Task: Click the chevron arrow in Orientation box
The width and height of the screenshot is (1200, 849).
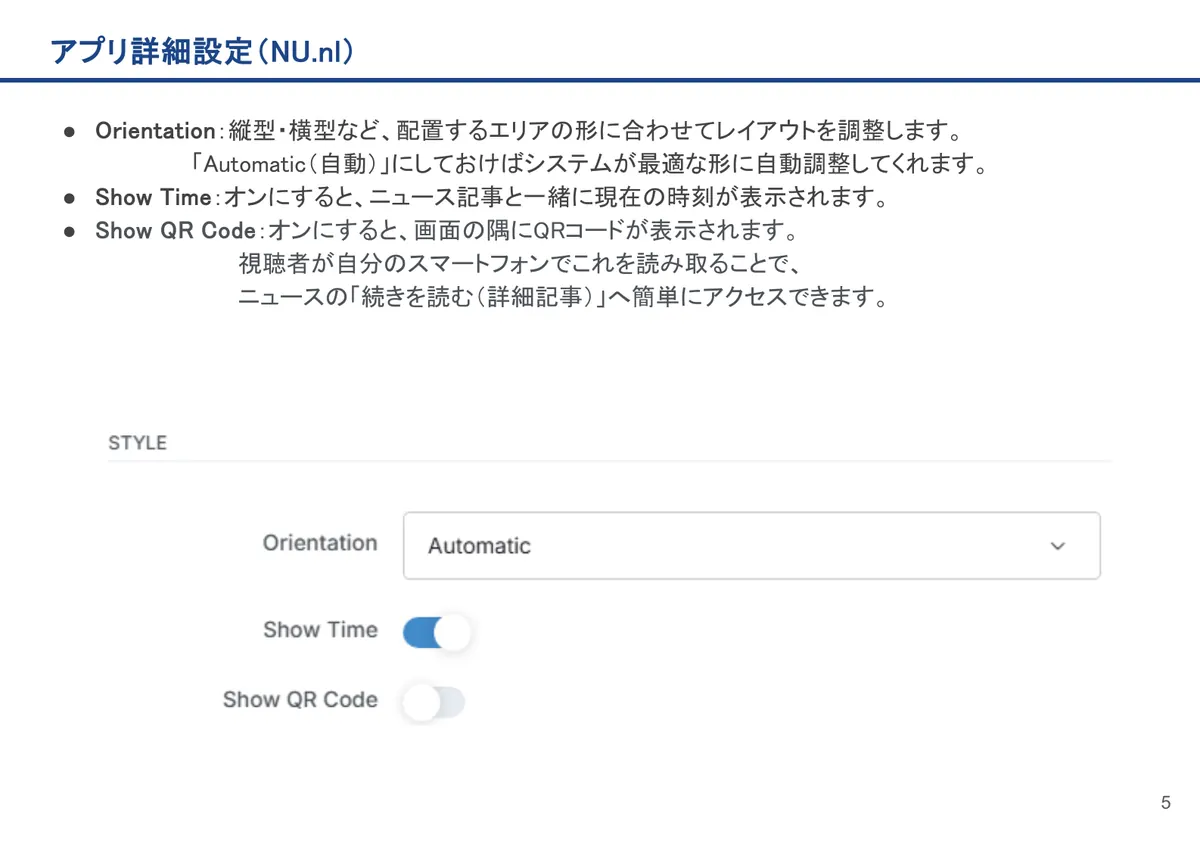Action: pyautogui.click(x=1058, y=546)
